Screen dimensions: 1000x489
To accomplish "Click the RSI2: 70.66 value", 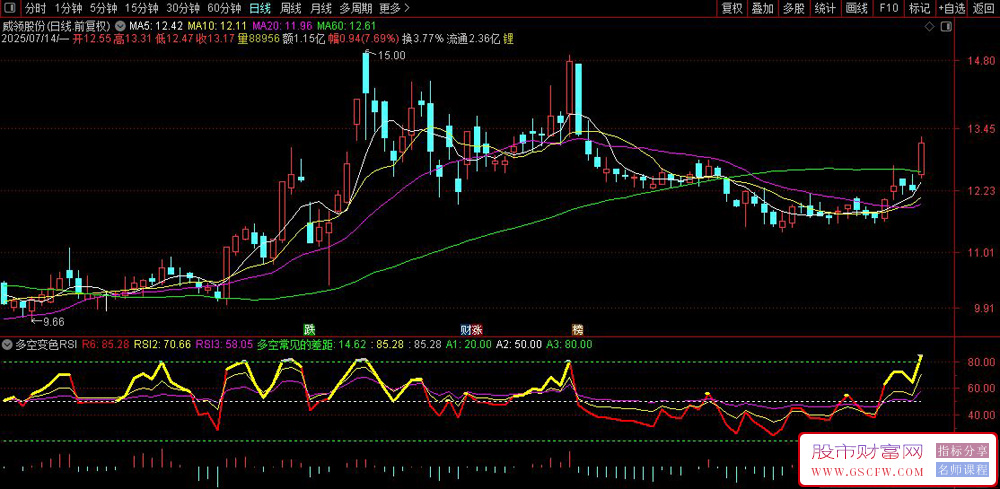I will click(164, 344).
